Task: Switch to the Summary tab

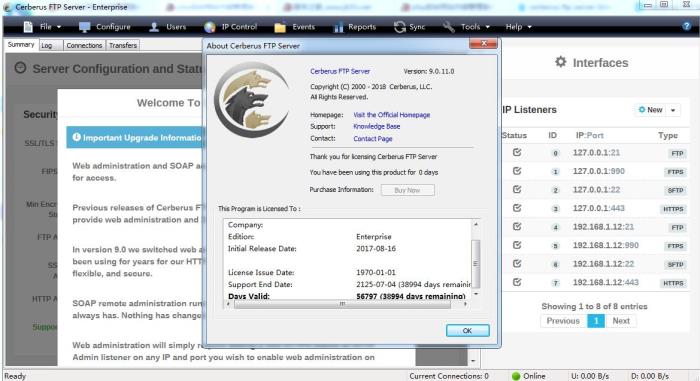Action: [21, 45]
